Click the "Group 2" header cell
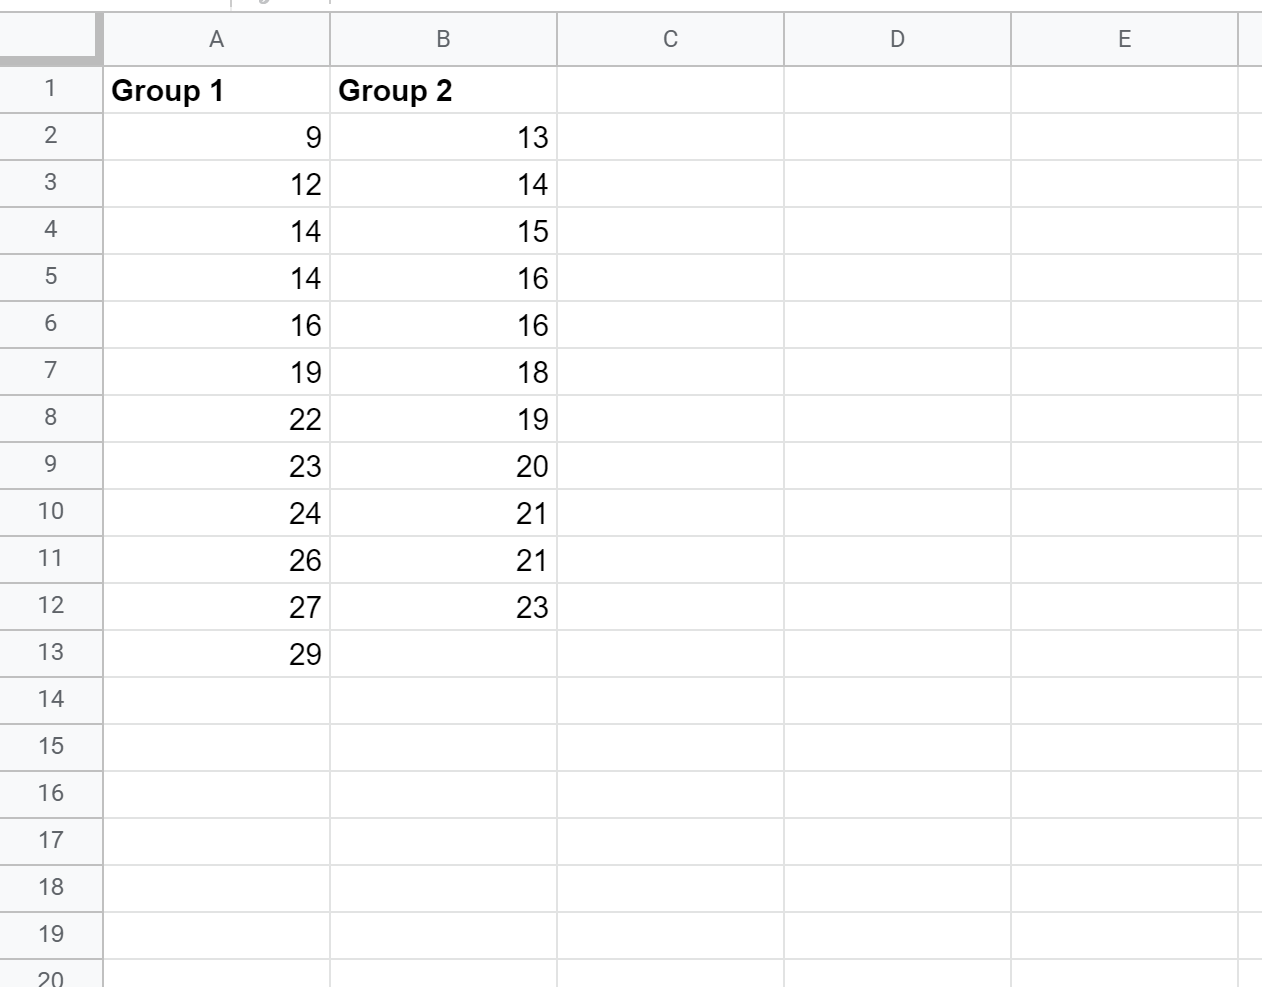1262x987 pixels. pyautogui.click(x=443, y=90)
